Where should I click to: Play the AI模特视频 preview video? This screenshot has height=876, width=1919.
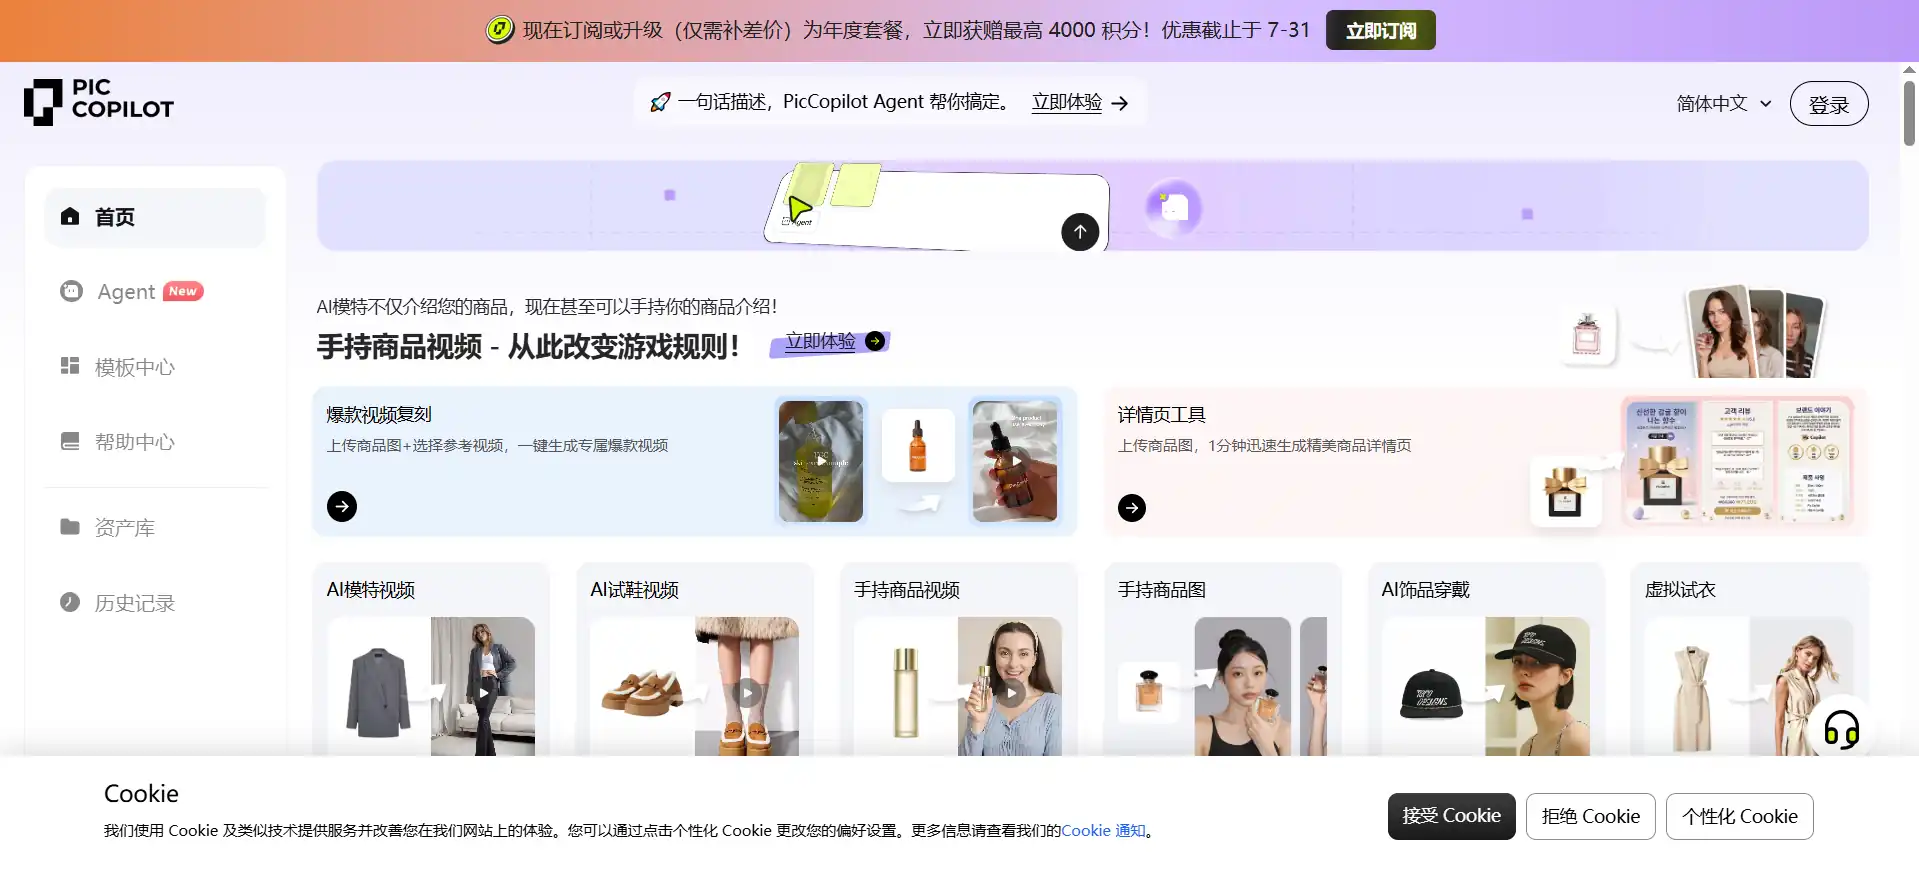point(484,692)
